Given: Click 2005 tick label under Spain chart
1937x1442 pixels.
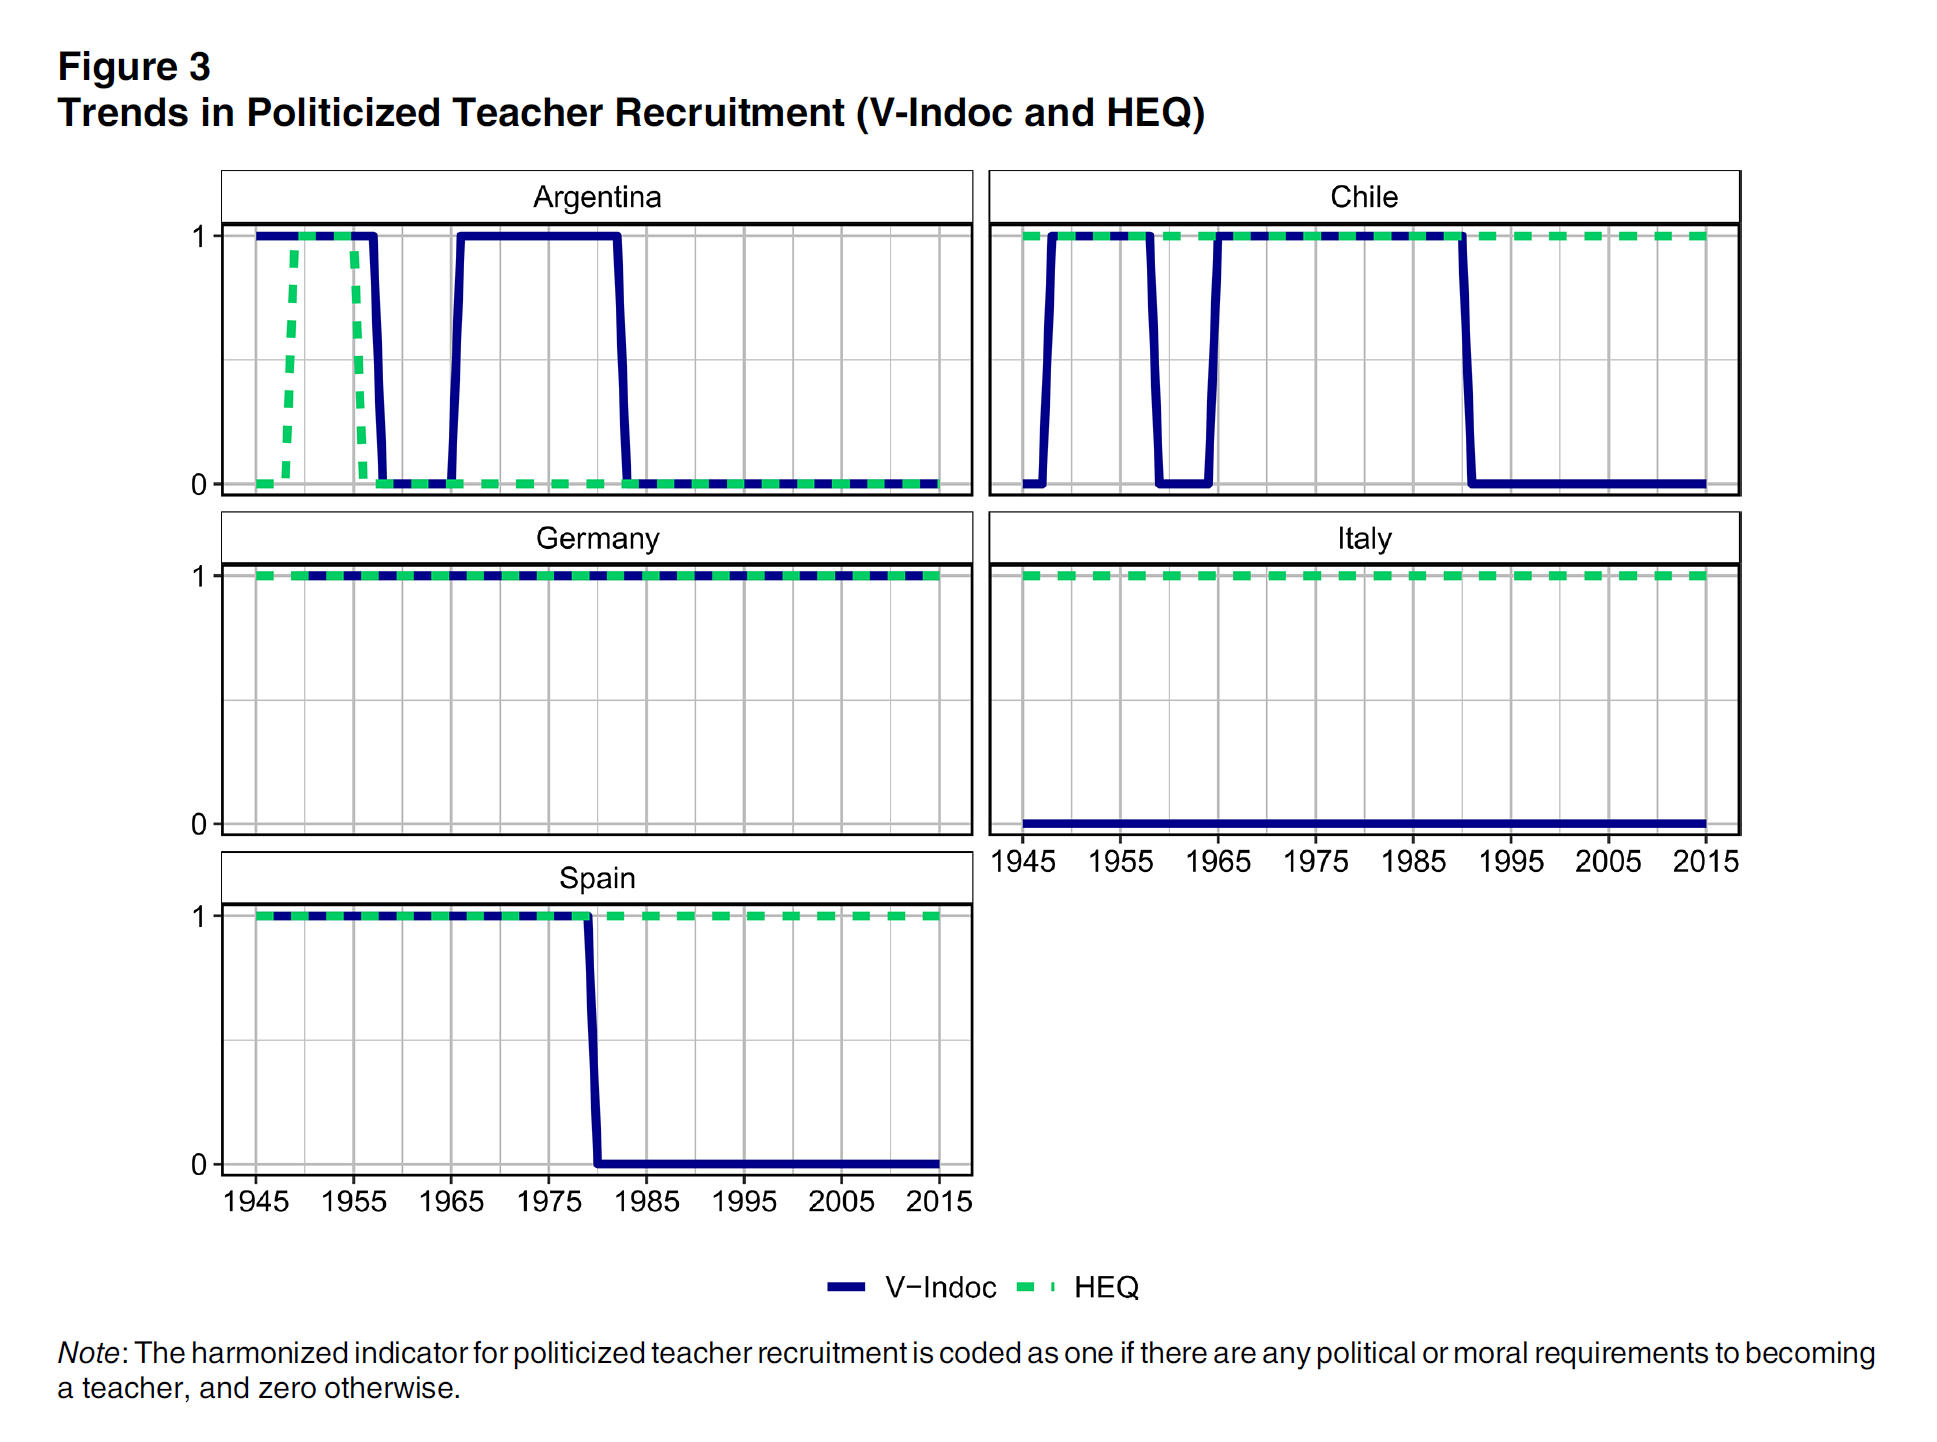Looking at the screenshot, I should (x=841, y=1201).
